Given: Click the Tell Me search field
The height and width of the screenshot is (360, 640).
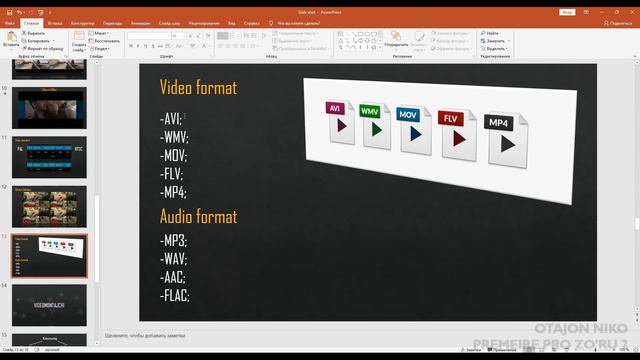Looking at the screenshot, I should tap(299, 23).
